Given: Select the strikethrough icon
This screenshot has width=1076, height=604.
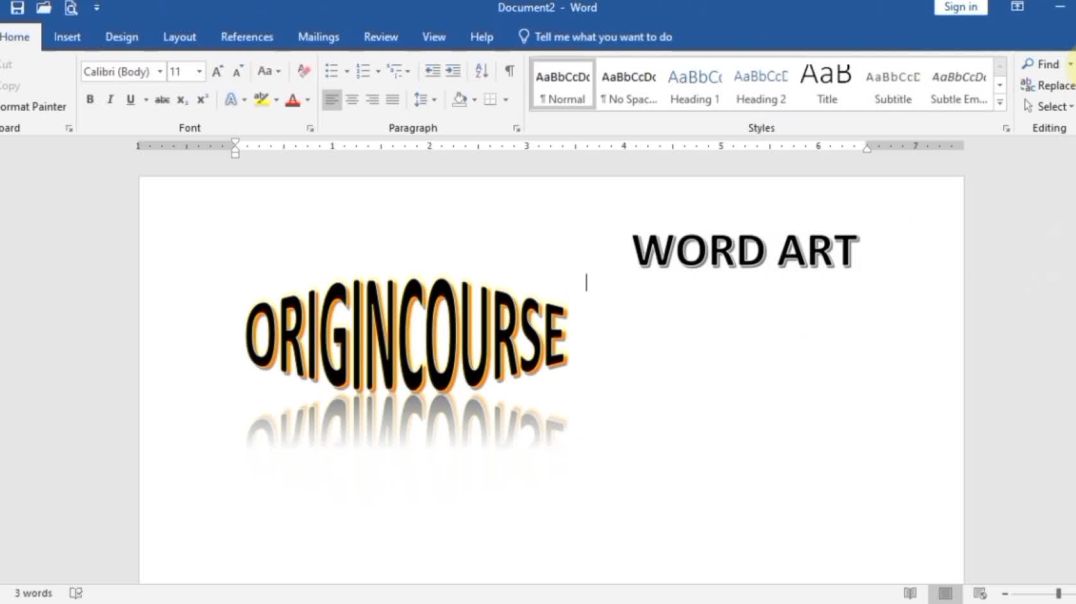Looking at the screenshot, I should pos(162,99).
